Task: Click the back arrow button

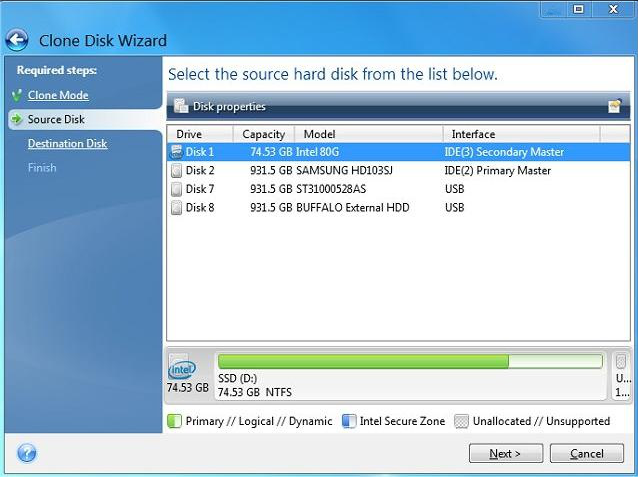Action: (17, 40)
